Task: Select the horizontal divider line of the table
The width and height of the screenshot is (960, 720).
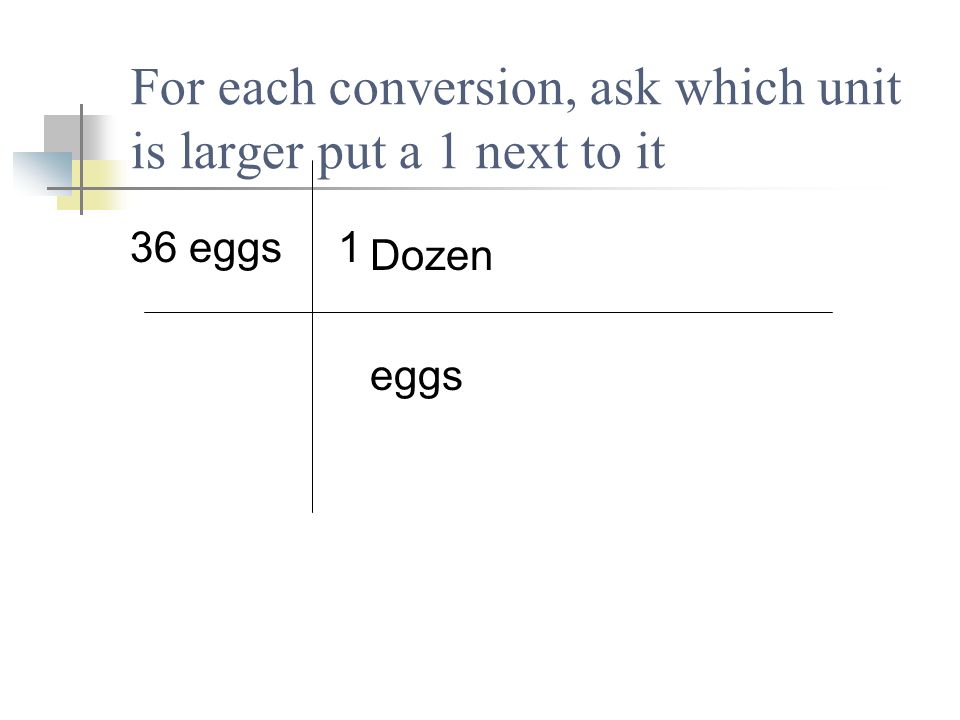Action: coord(488,312)
